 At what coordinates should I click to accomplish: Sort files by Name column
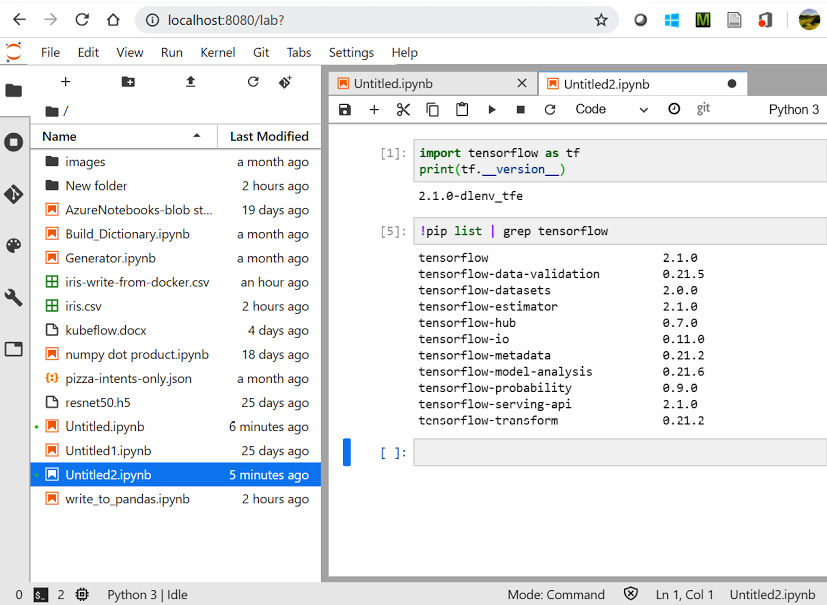[x=124, y=137]
